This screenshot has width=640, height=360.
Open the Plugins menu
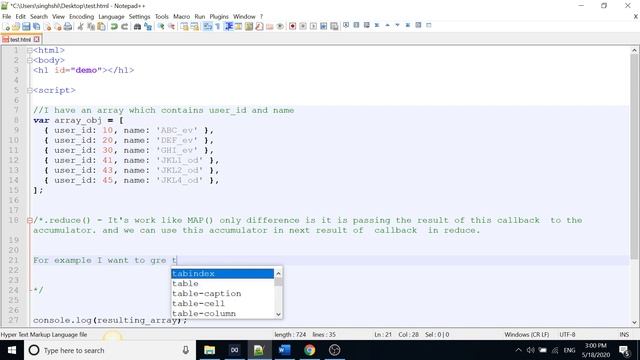pos(219,16)
